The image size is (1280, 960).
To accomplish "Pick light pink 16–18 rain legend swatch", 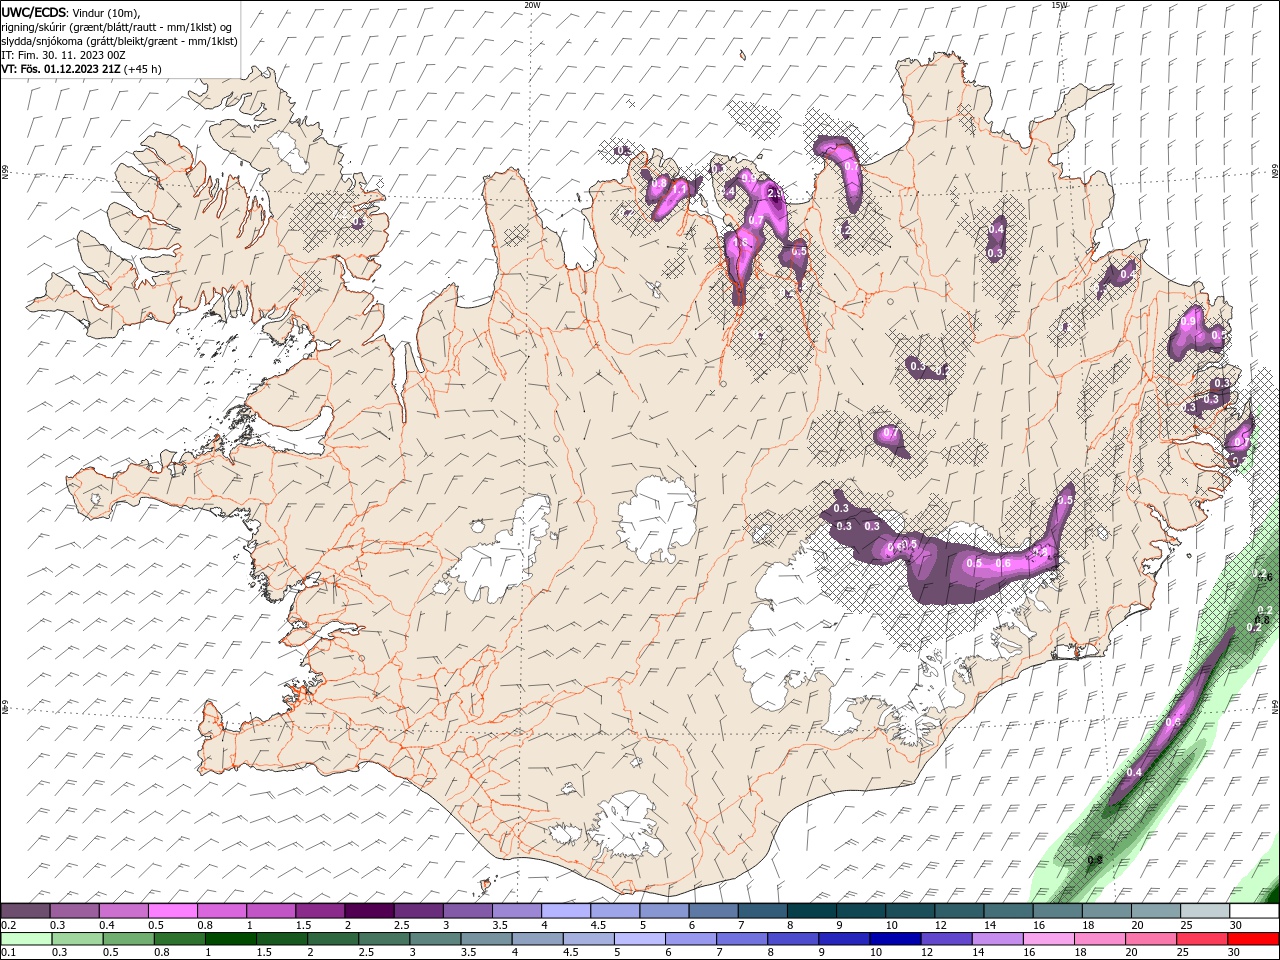I will click(1048, 938).
